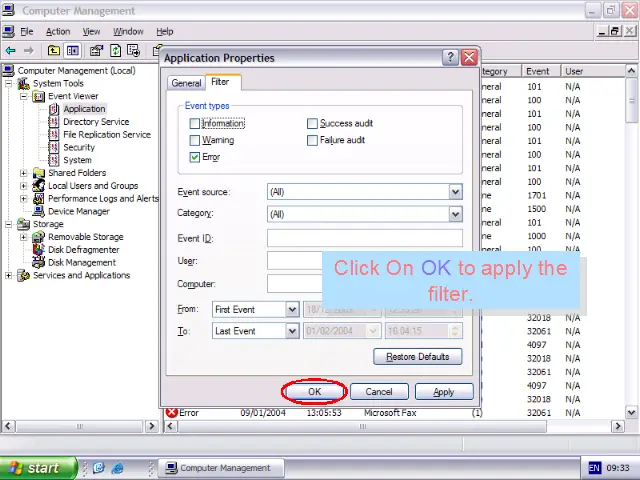This screenshot has width=640, height=480.
Task: Click the Device Manager icon
Action: click(x=39, y=211)
